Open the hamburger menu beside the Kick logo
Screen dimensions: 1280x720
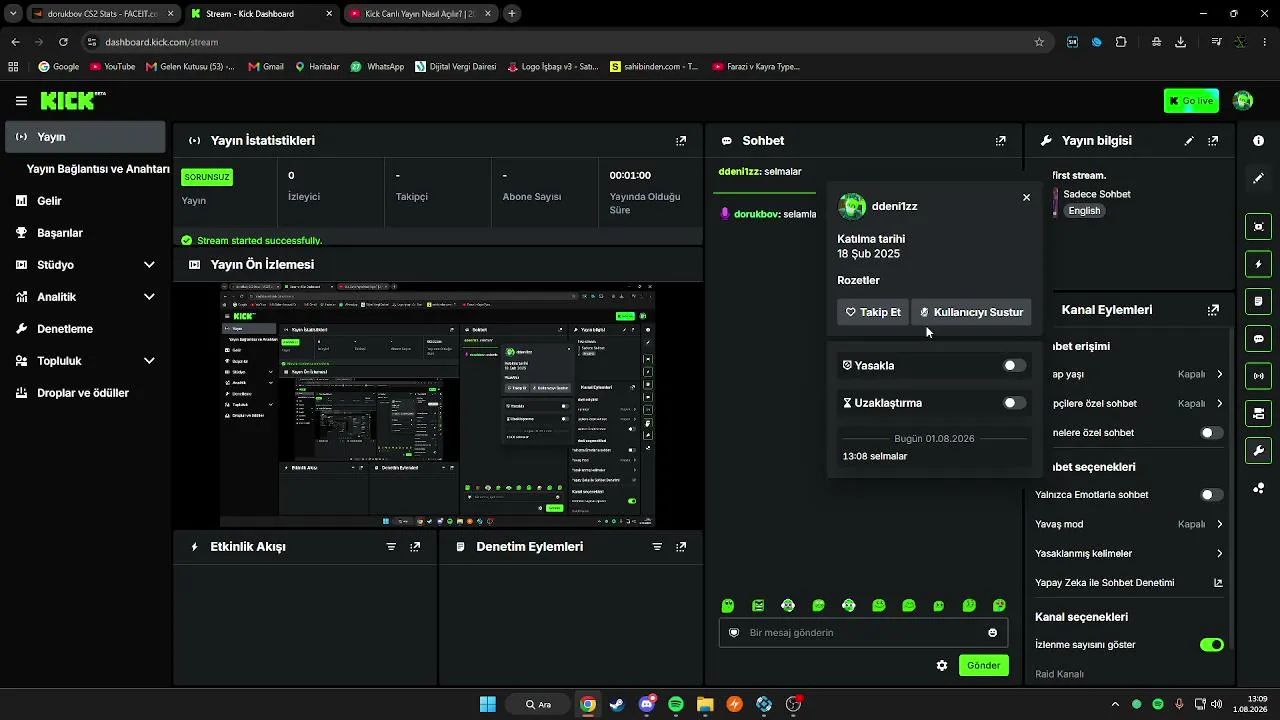coord(21,101)
